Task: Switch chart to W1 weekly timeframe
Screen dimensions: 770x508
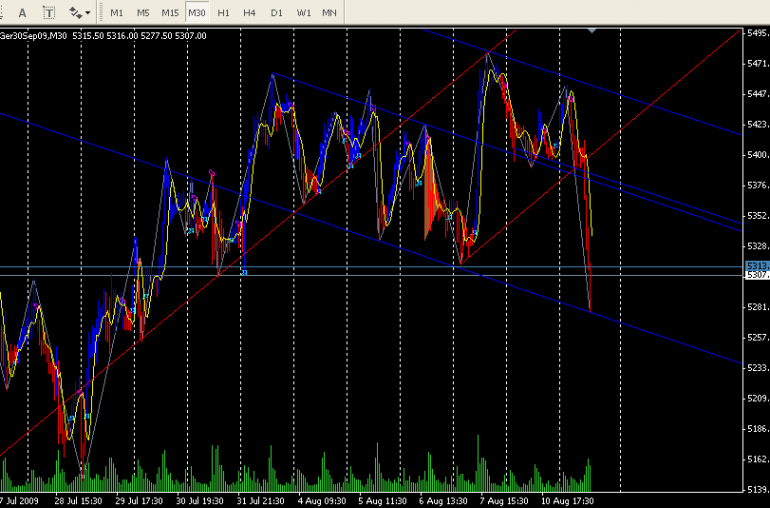Action: pos(303,13)
